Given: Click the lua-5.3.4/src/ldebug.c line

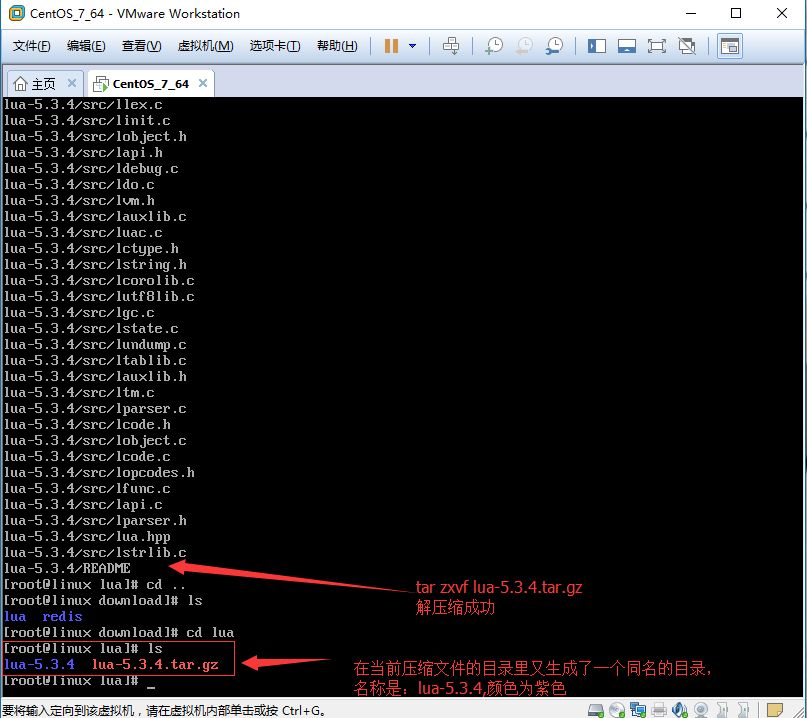Looking at the screenshot, I should coord(91,168).
